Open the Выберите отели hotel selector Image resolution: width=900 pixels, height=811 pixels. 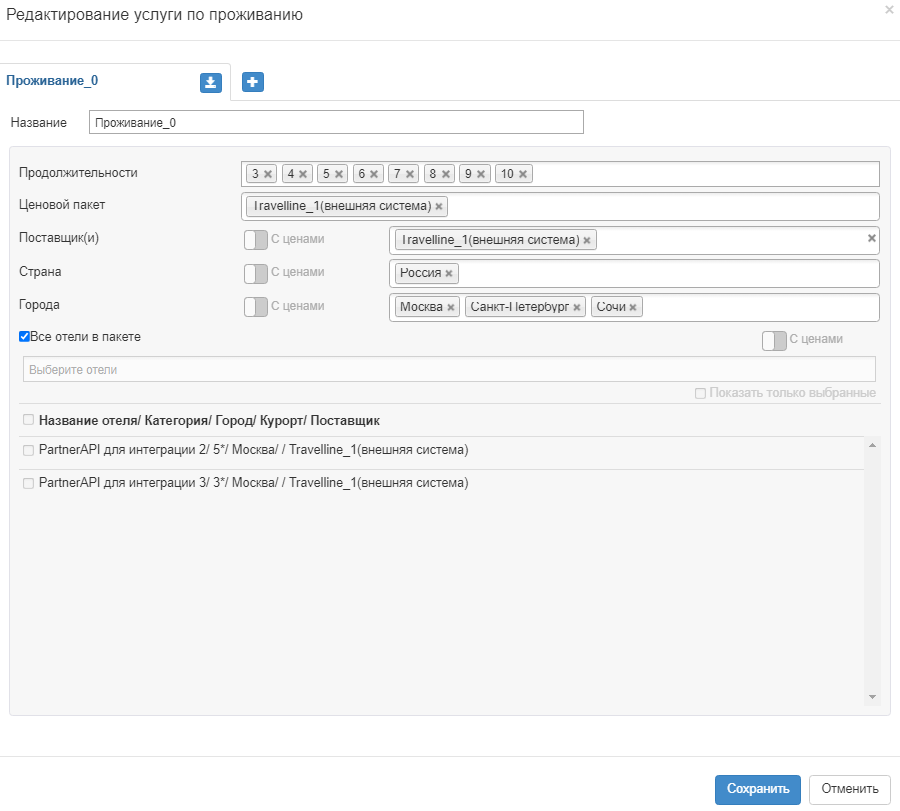click(x=448, y=369)
